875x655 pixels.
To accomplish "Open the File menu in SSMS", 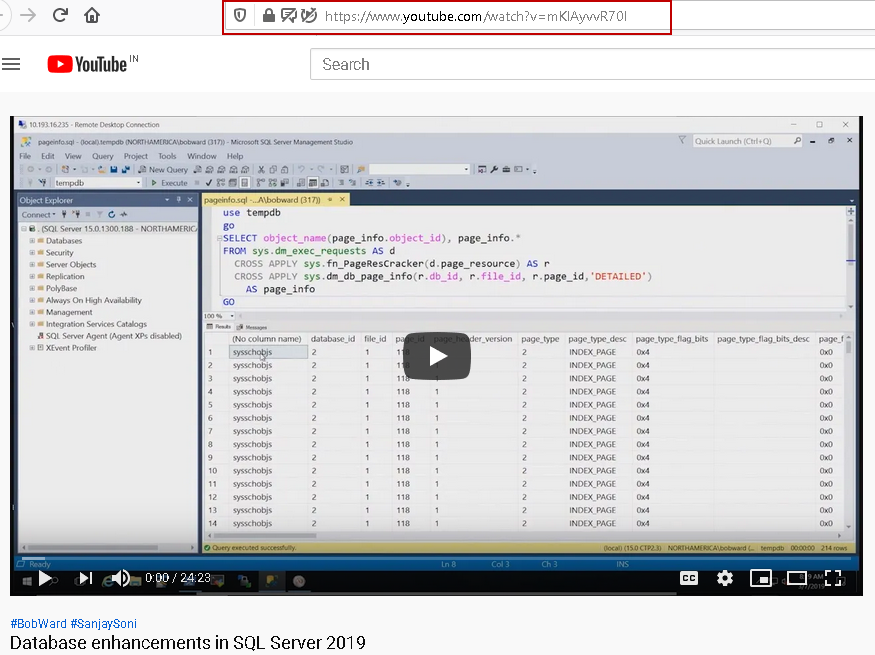I will coord(25,156).
